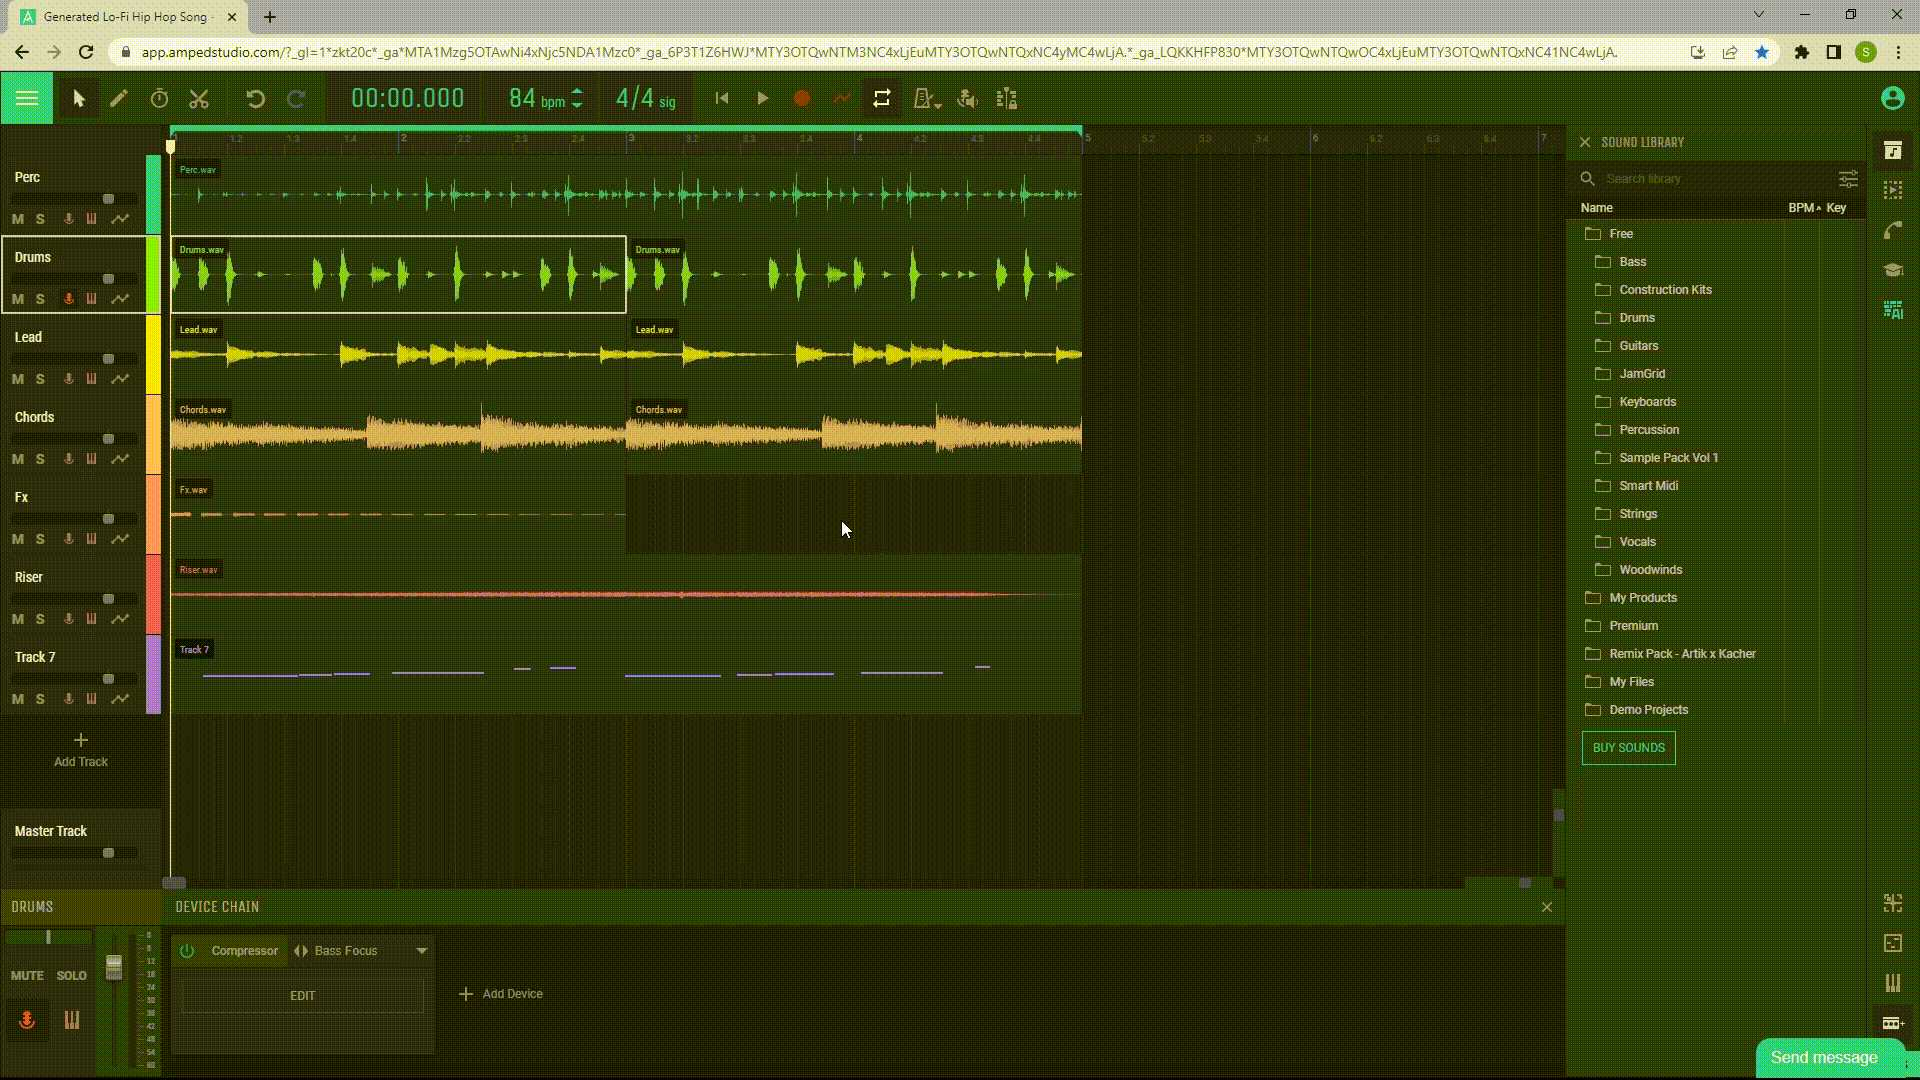Expand the Percussion folder in Sound Library
This screenshot has height=1080, width=1920.
point(1650,429)
